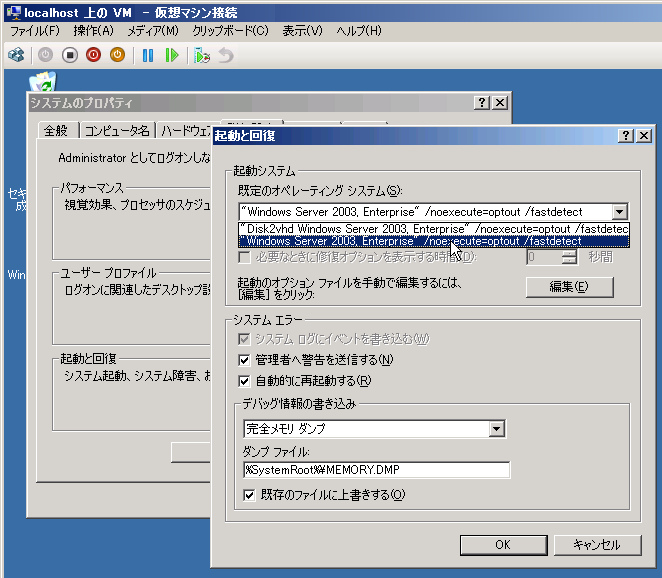
Task: Switch to the コンピュータ名 tab
Action: point(117,130)
